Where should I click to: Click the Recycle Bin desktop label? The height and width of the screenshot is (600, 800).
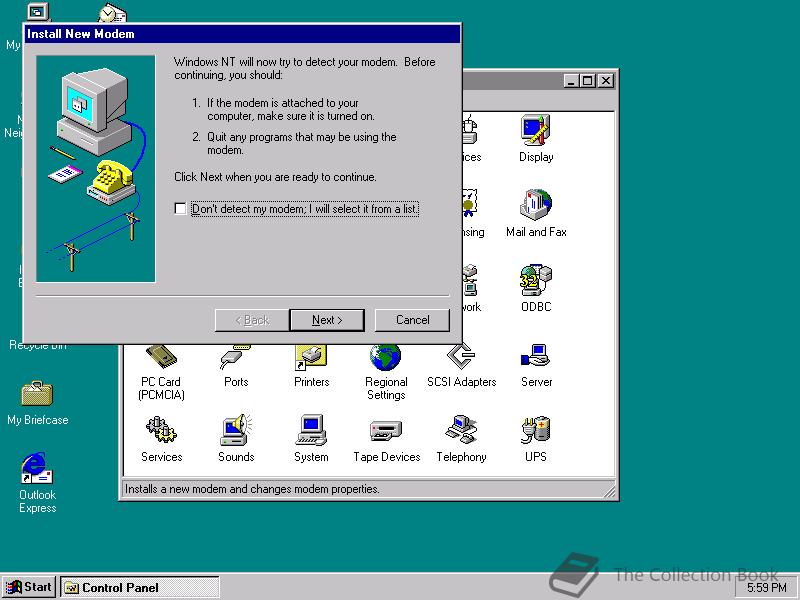[38, 345]
